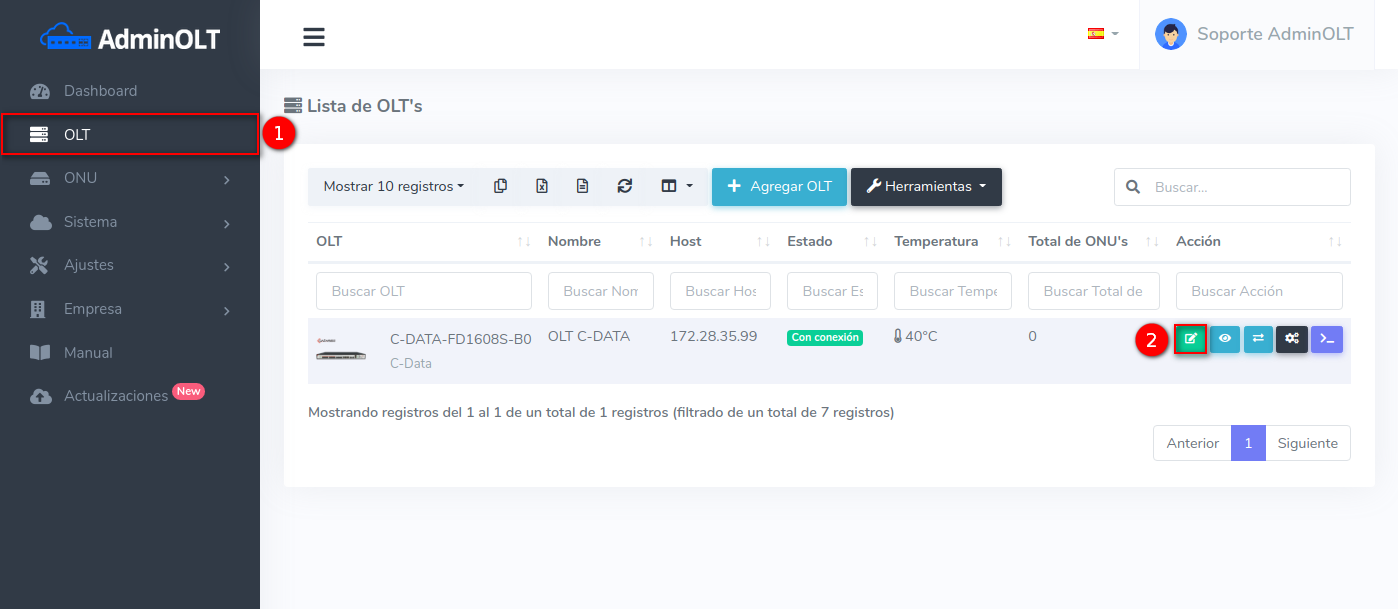Toggle the hamburger sidebar menu icon
This screenshot has height=609, width=1398.
314,37
